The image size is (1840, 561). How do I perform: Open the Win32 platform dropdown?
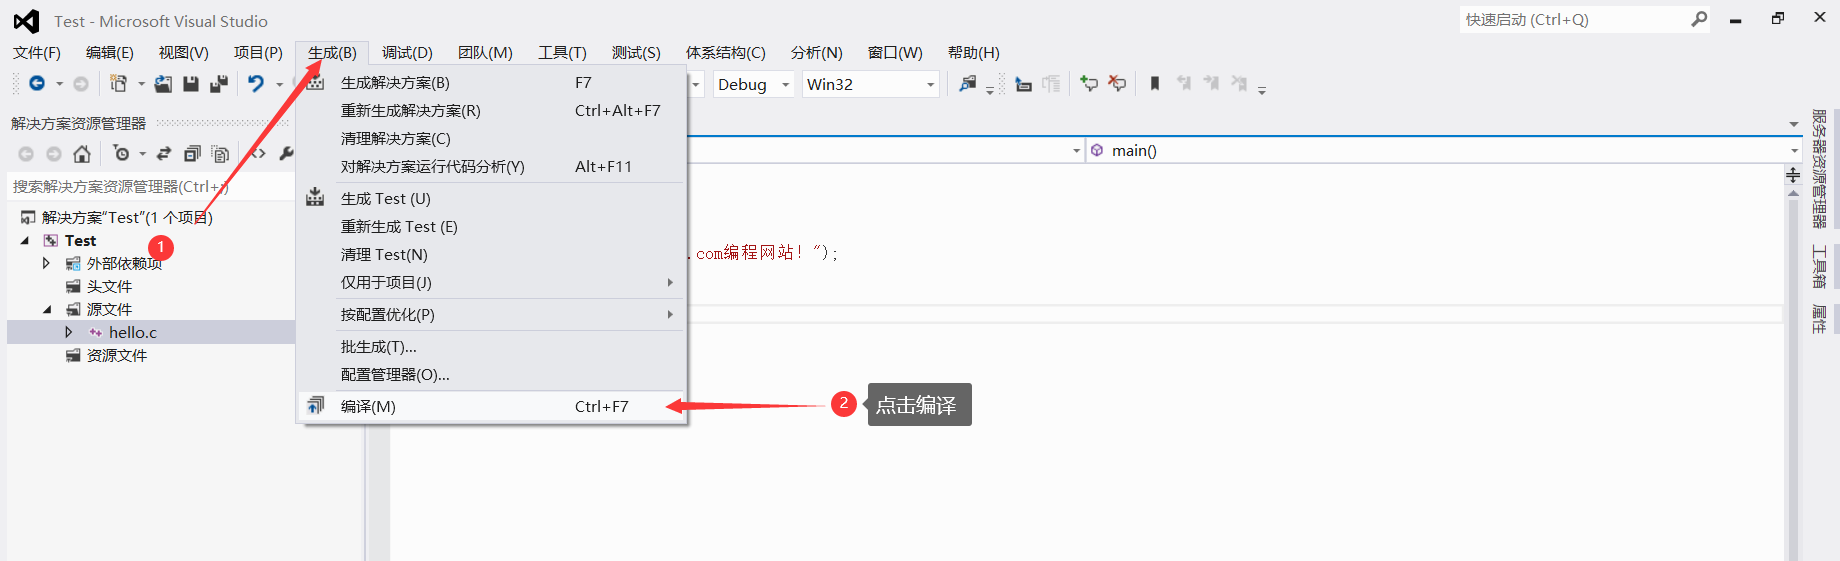[x=870, y=84]
